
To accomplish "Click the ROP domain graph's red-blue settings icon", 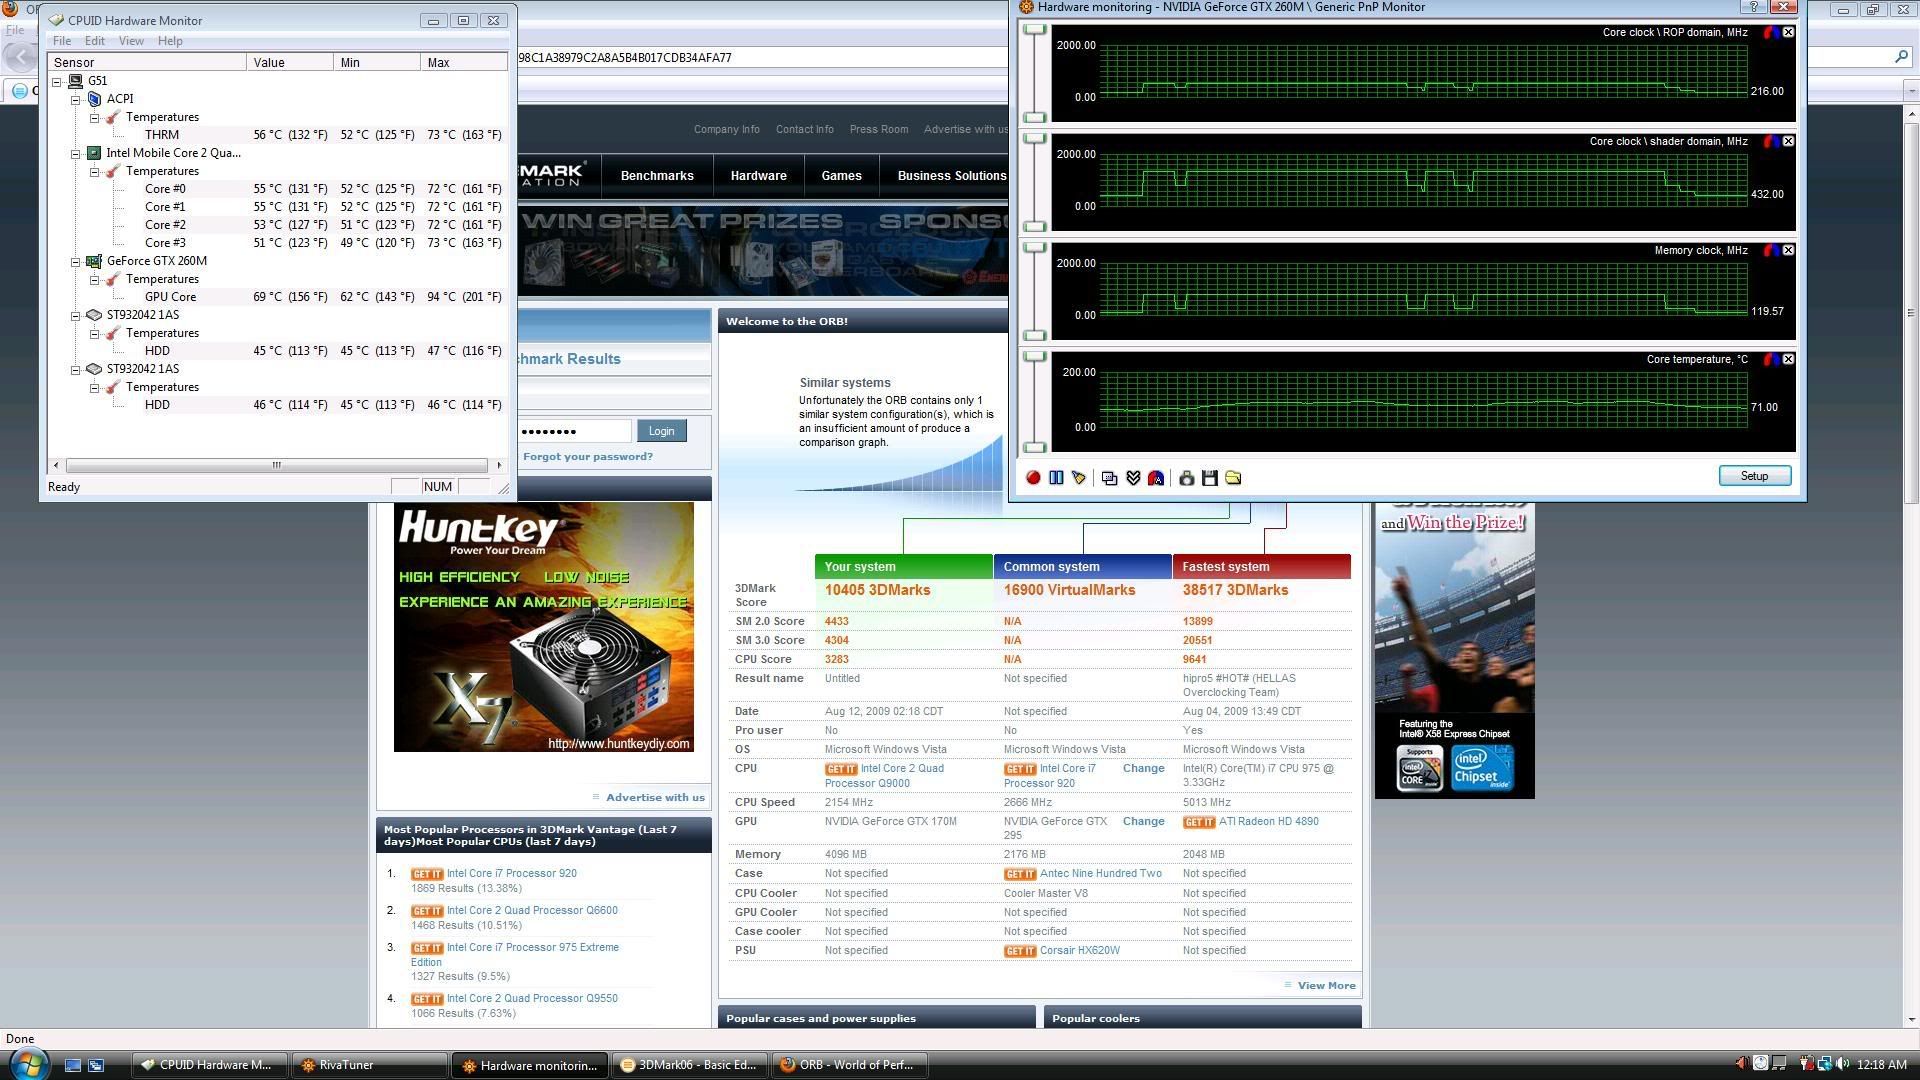I will (1771, 32).
